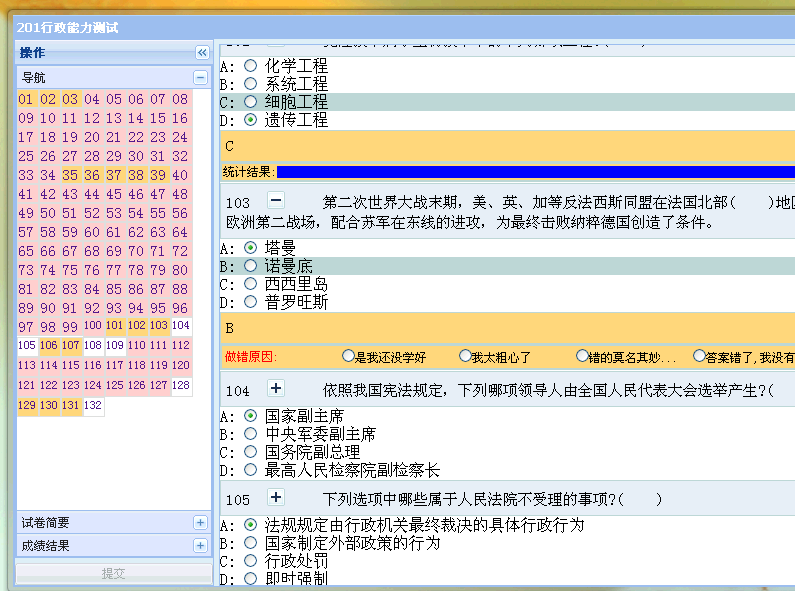Select option D 普罗旺斯
The height and width of the screenshot is (591, 795).
250,302
